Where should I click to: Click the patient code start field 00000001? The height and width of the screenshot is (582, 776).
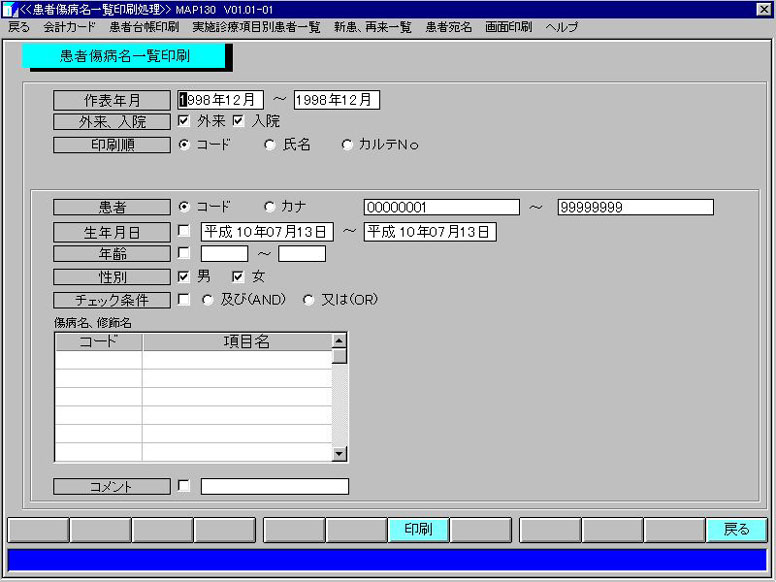[441, 207]
